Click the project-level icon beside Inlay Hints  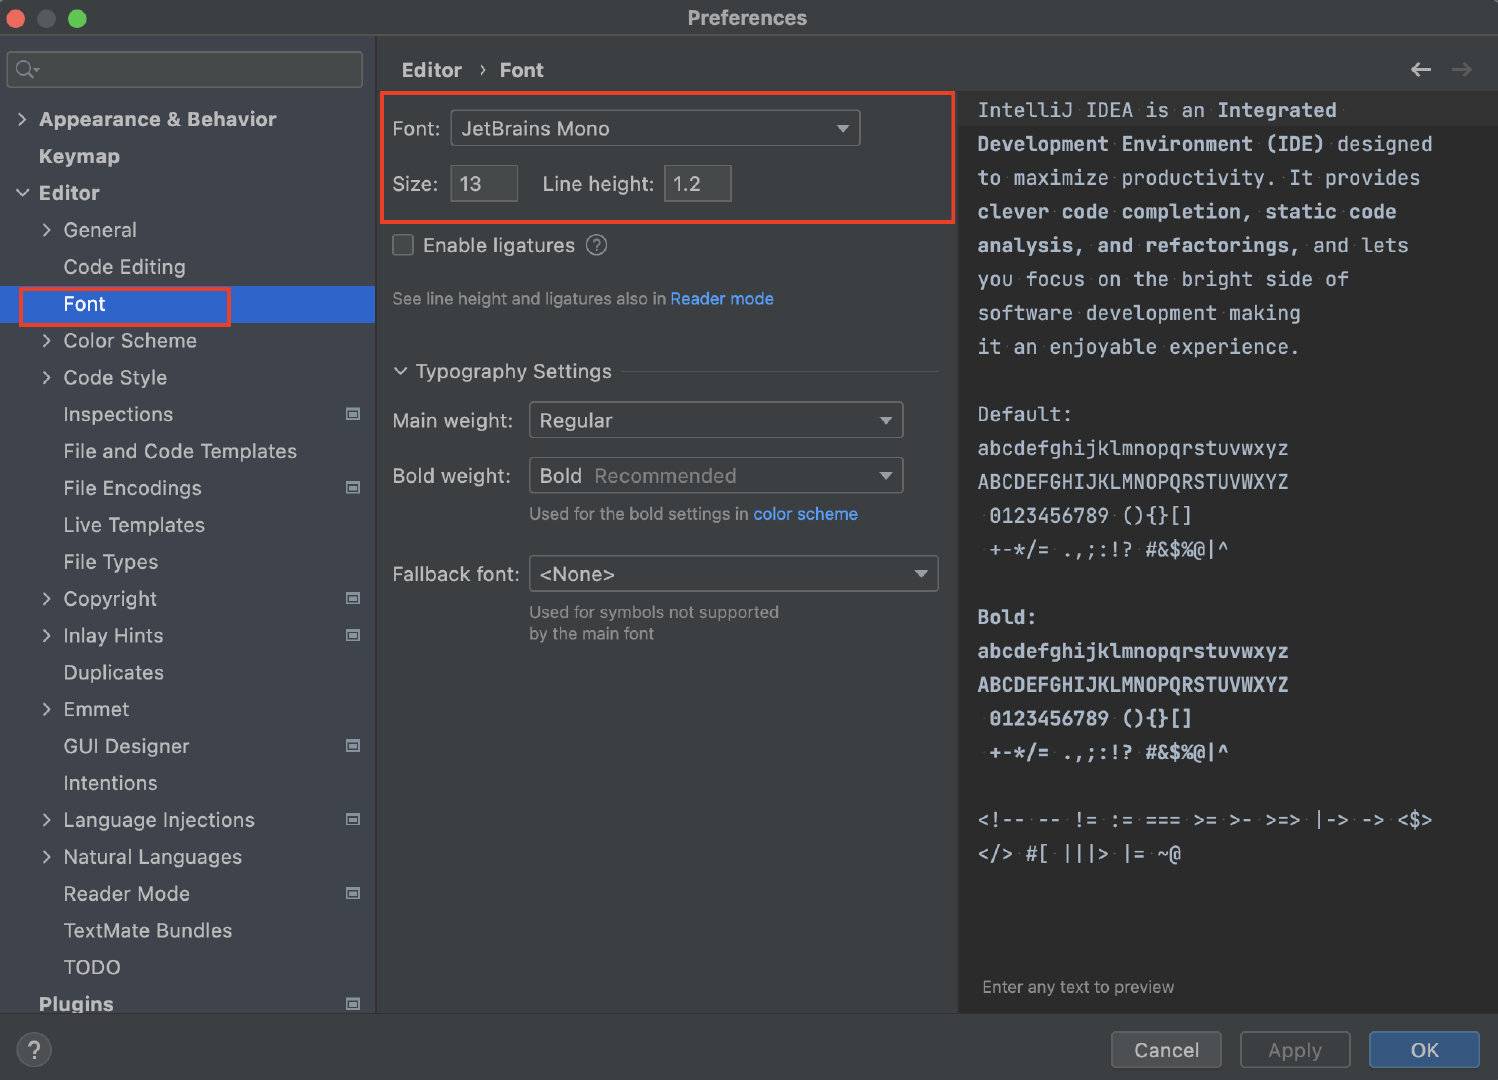pos(353,635)
